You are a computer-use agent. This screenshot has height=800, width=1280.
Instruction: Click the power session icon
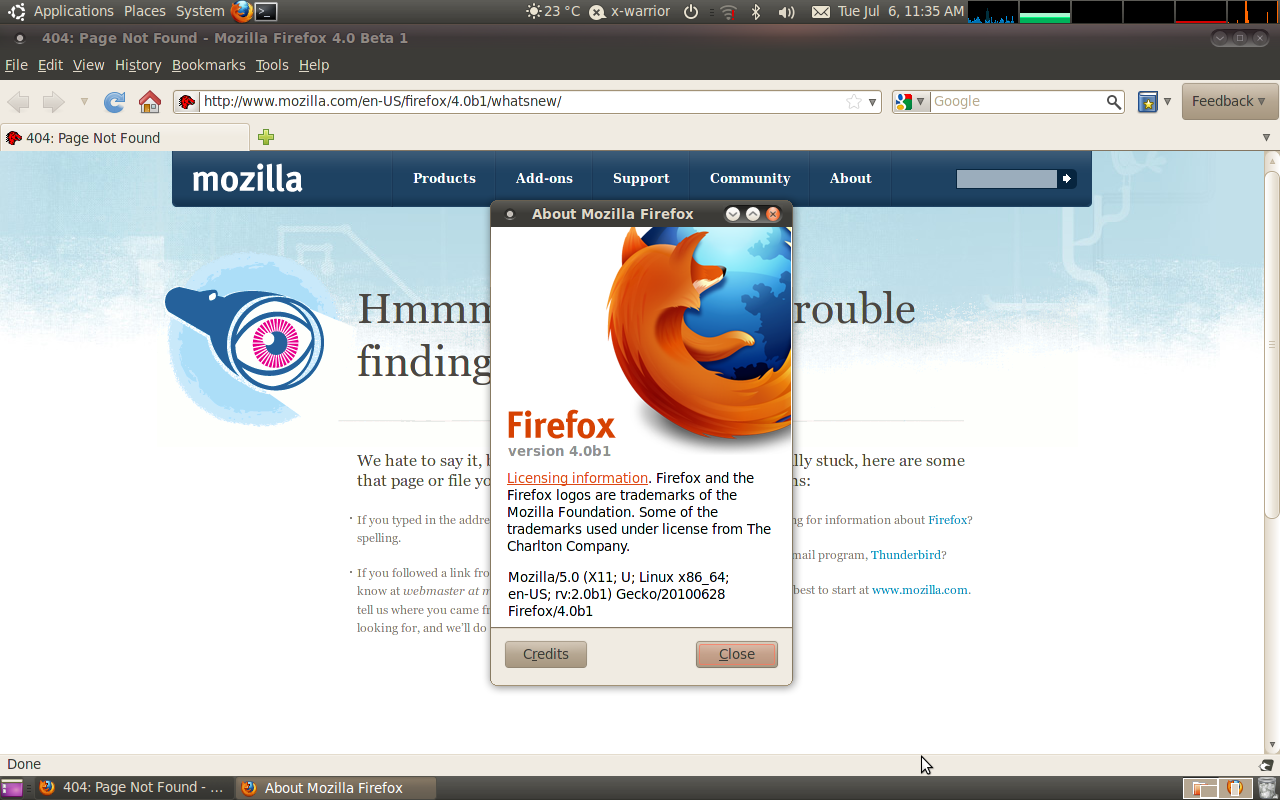[691, 12]
